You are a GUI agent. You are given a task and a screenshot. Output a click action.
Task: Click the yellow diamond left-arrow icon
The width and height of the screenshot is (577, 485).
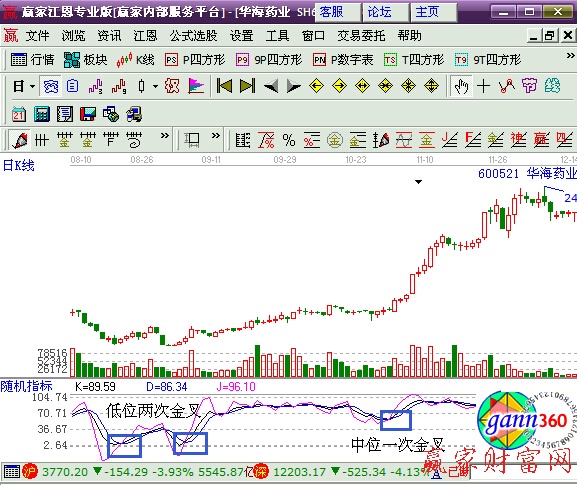(x=316, y=86)
